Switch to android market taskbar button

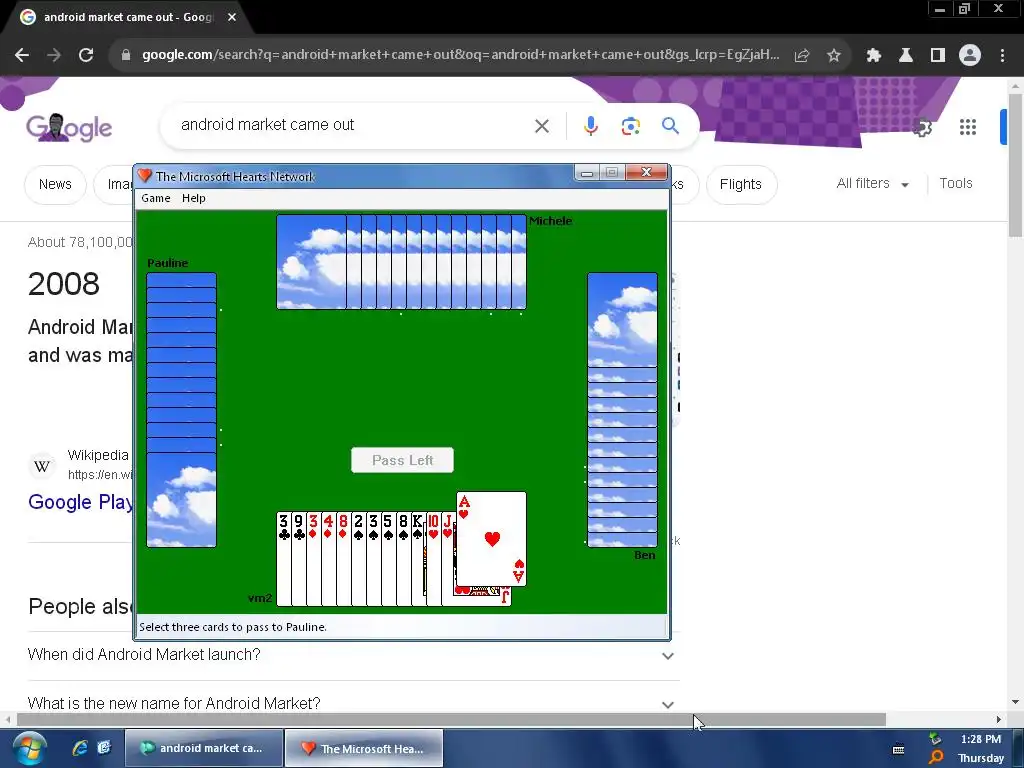(204, 748)
